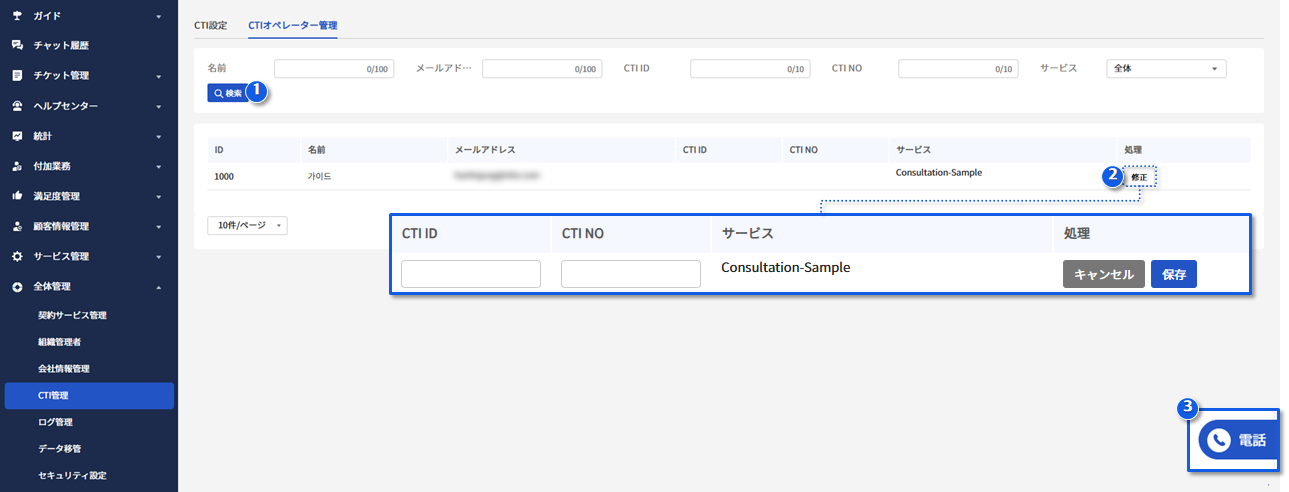Click the ticket management sidebar icon

(x=17, y=75)
